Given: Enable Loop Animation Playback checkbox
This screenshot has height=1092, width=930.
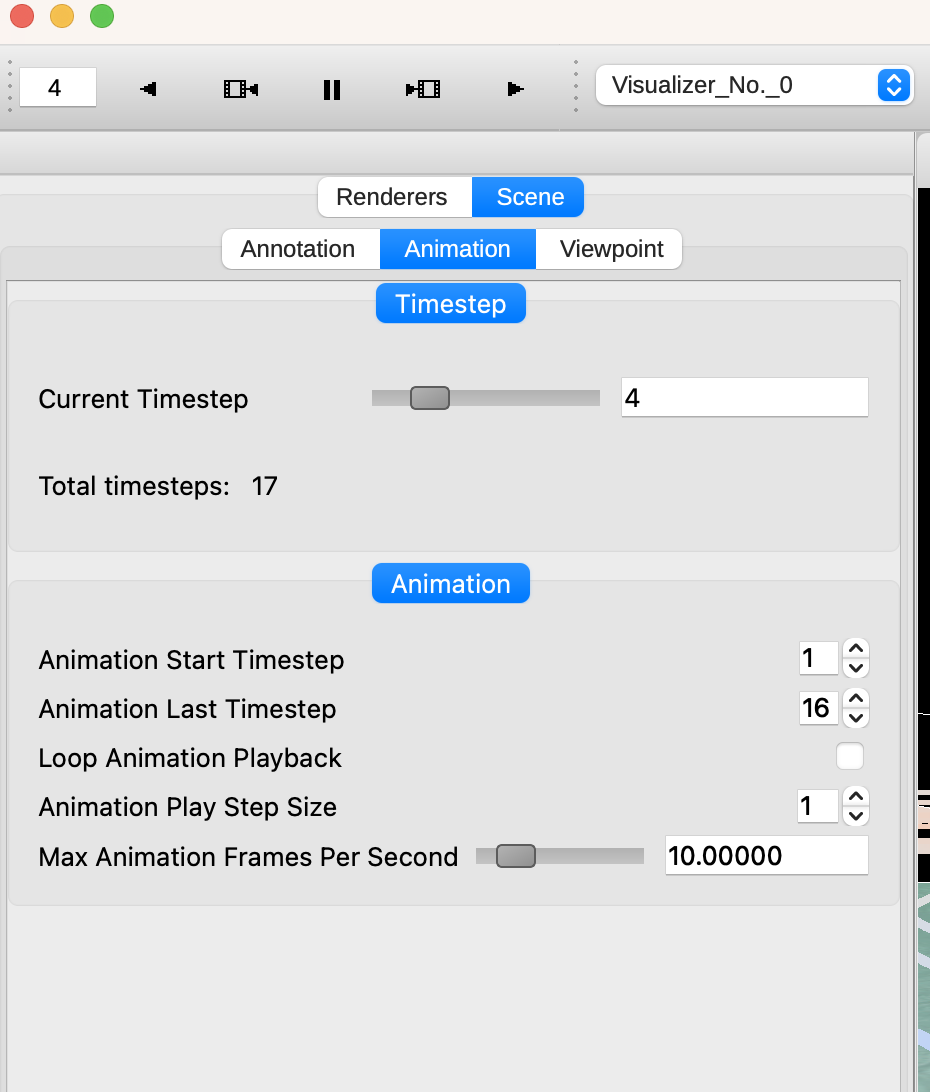Looking at the screenshot, I should (850, 757).
